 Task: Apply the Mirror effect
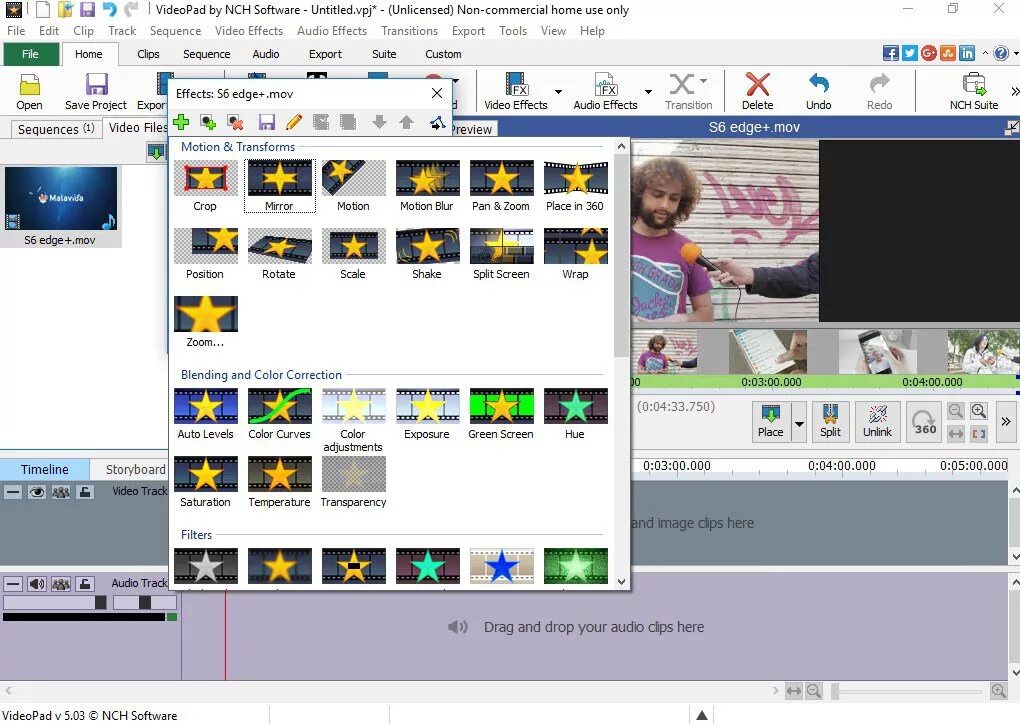279,186
